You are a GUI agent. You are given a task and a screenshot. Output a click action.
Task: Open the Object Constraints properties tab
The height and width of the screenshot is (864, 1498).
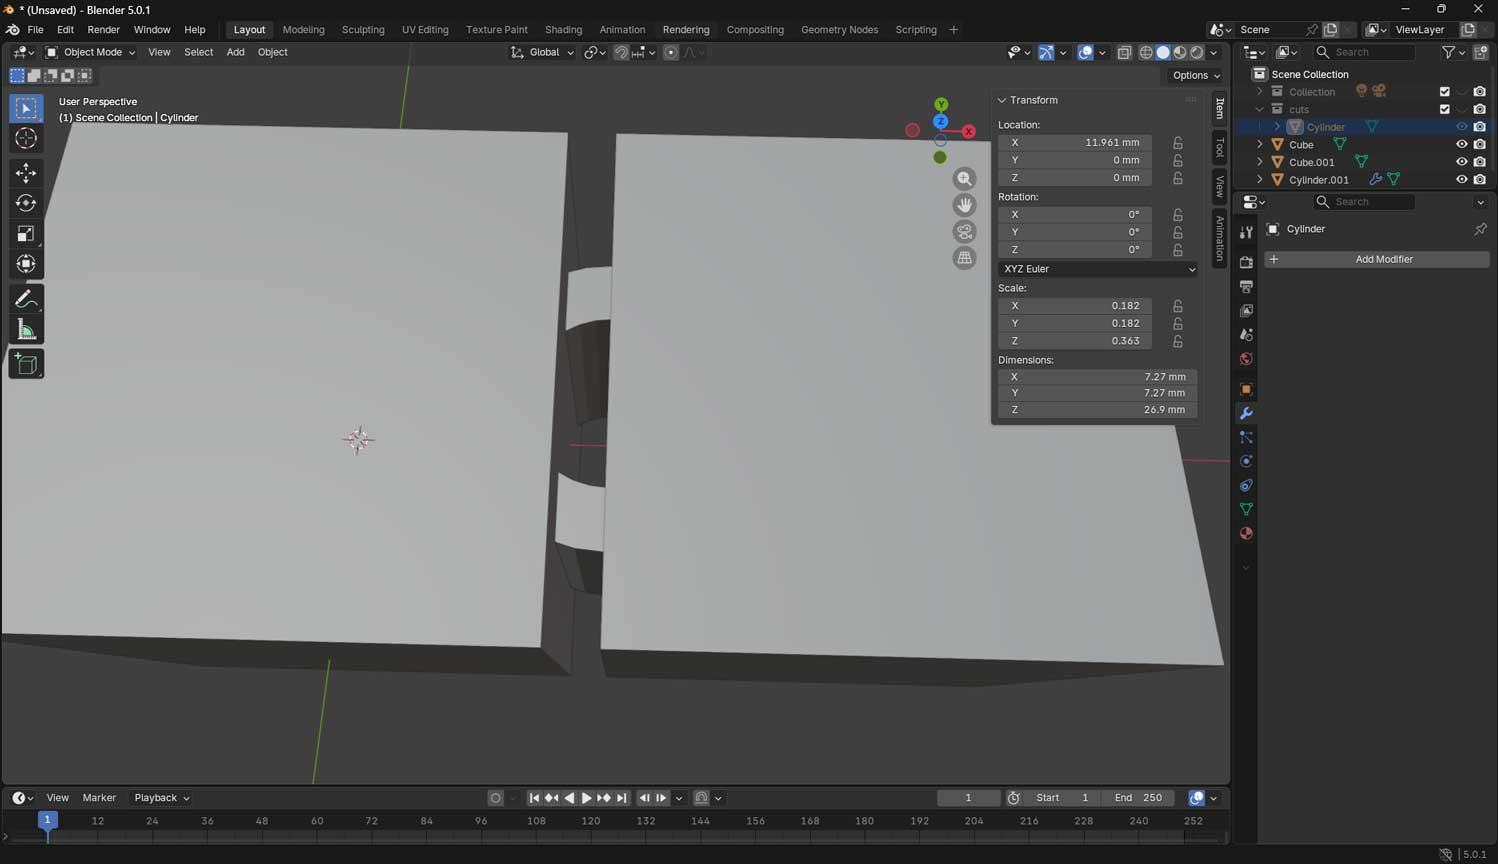1246,485
